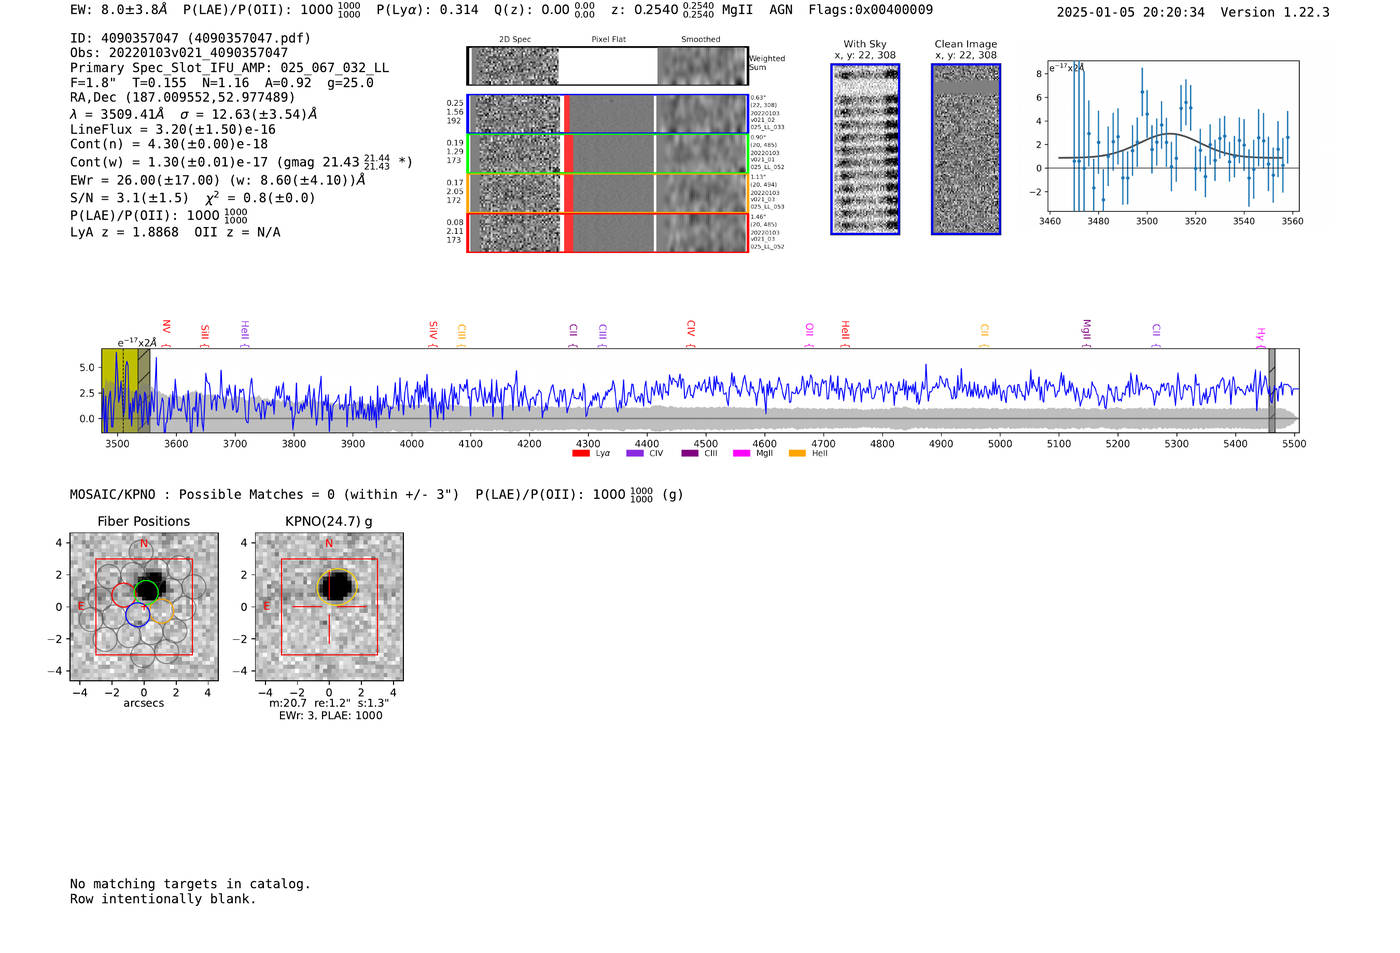Click 'Primary Spec_Slot_IFU_AMP: 025_067_032_LL' line

(x=229, y=68)
